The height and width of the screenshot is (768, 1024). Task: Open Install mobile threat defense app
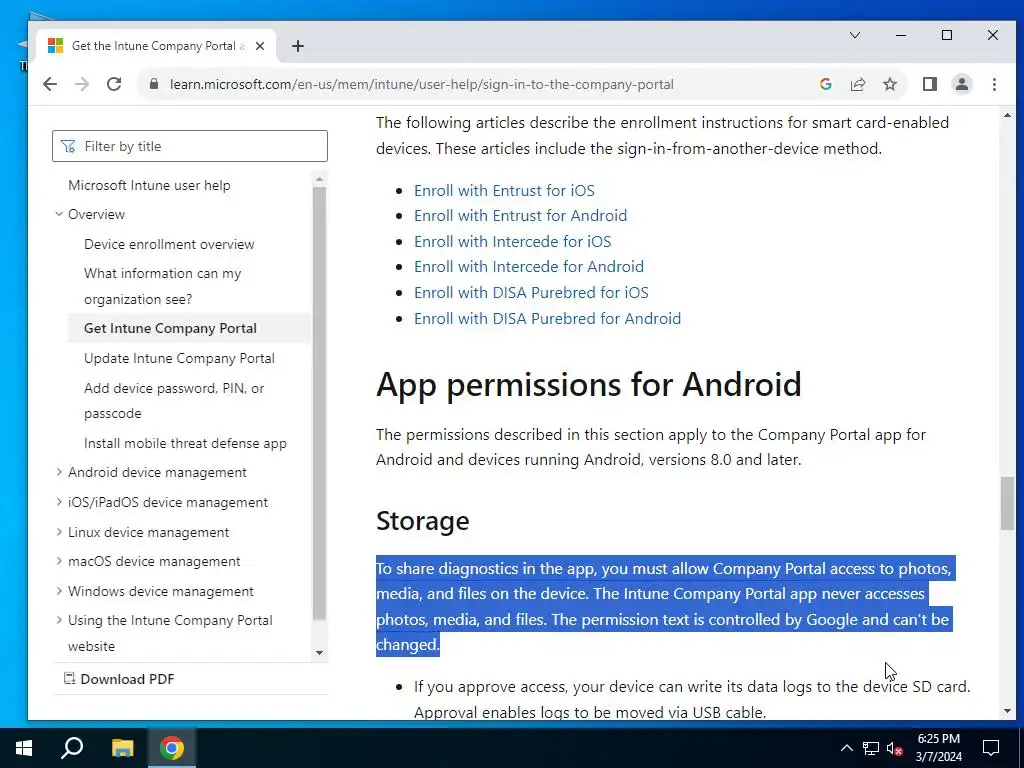(x=185, y=443)
